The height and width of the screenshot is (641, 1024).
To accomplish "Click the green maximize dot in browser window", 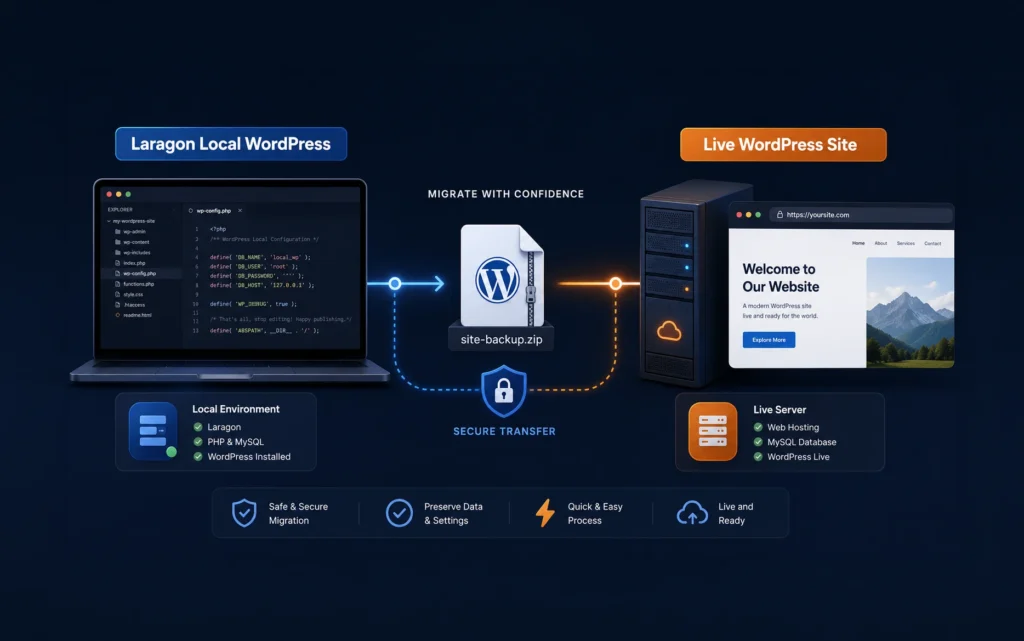I will point(758,215).
